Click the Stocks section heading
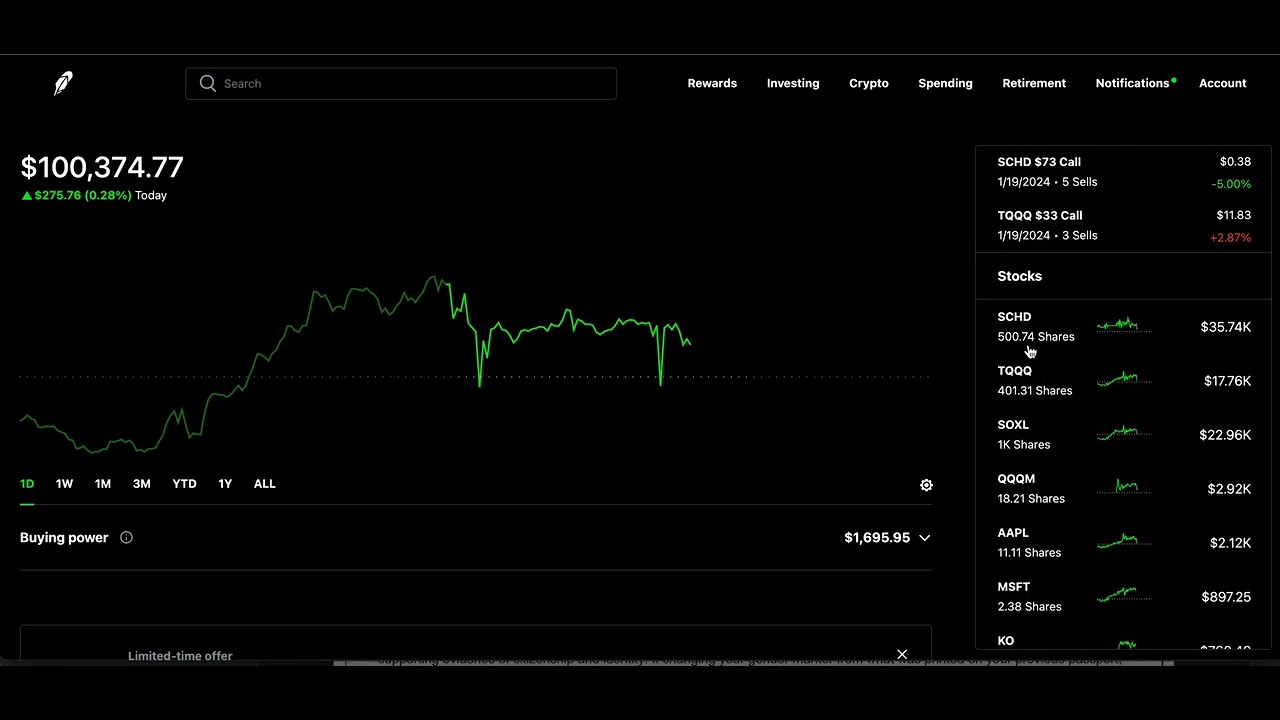This screenshot has height=720, width=1280. click(x=1019, y=276)
